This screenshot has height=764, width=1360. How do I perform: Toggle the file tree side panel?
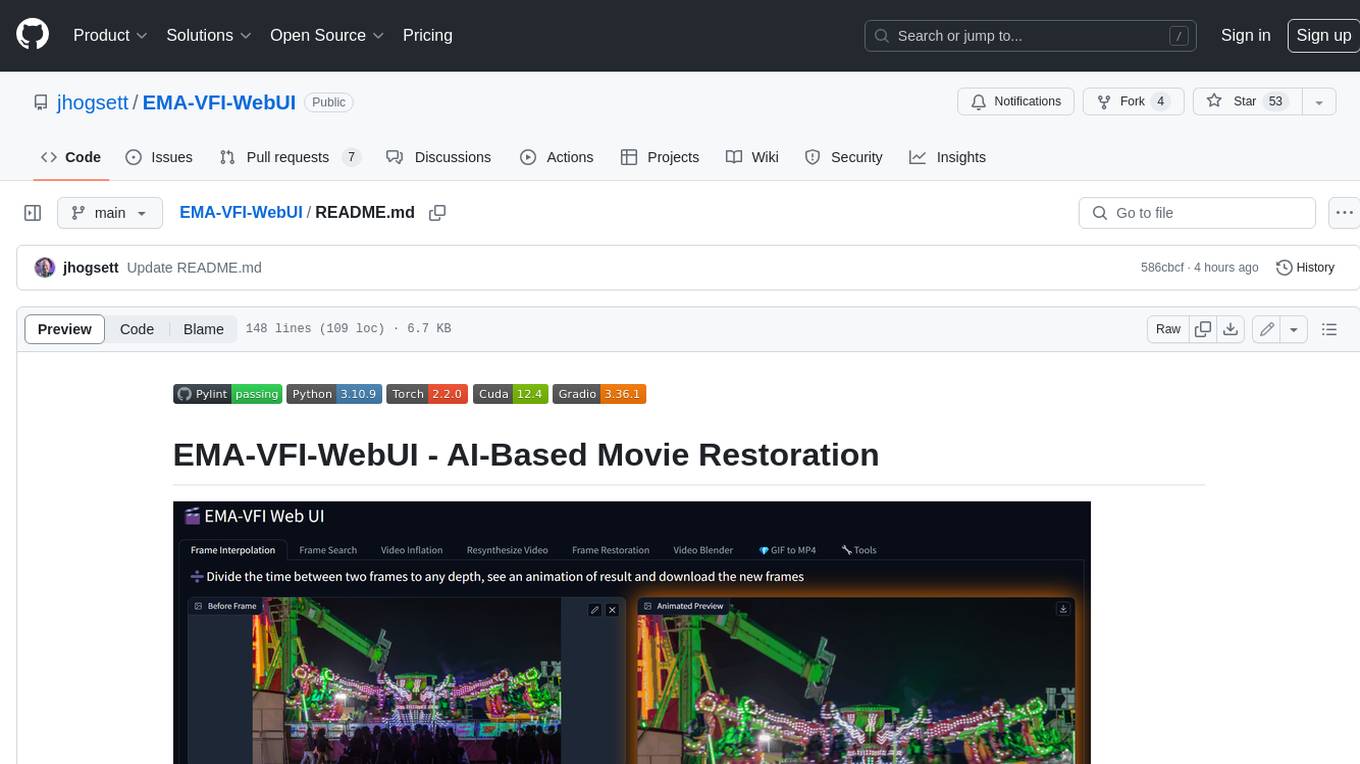(x=33, y=213)
